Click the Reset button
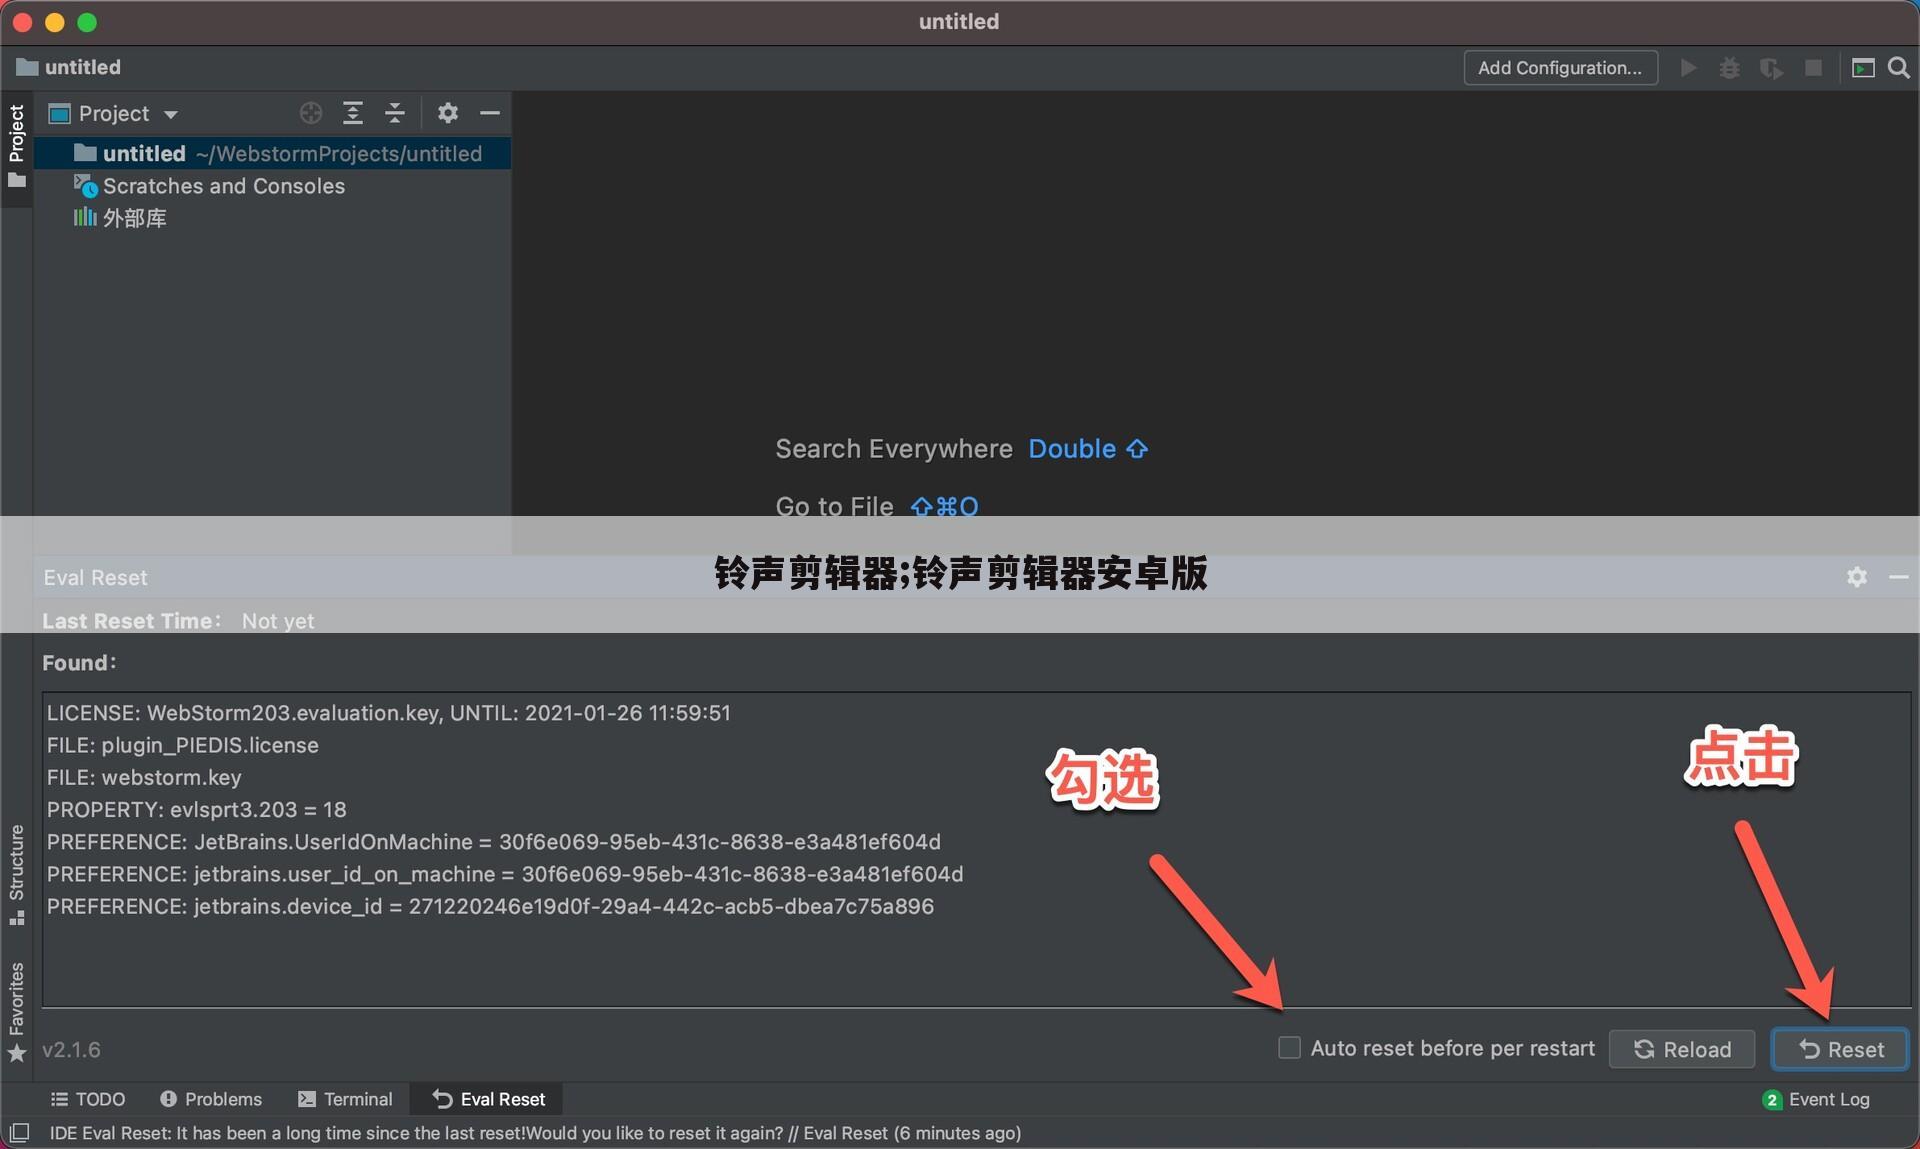This screenshot has height=1149, width=1920. pos(1840,1049)
